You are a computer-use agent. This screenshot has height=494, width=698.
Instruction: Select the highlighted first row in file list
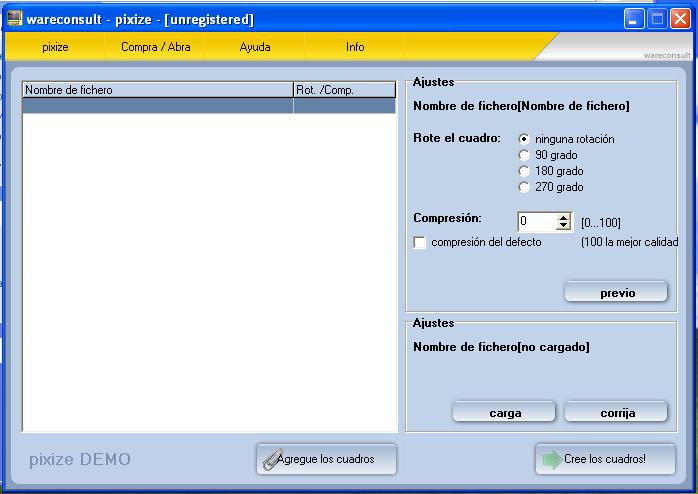209,105
